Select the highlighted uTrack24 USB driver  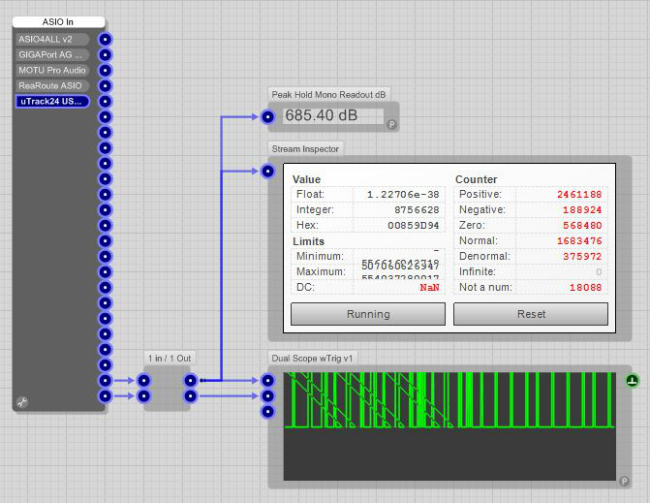point(52,101)
